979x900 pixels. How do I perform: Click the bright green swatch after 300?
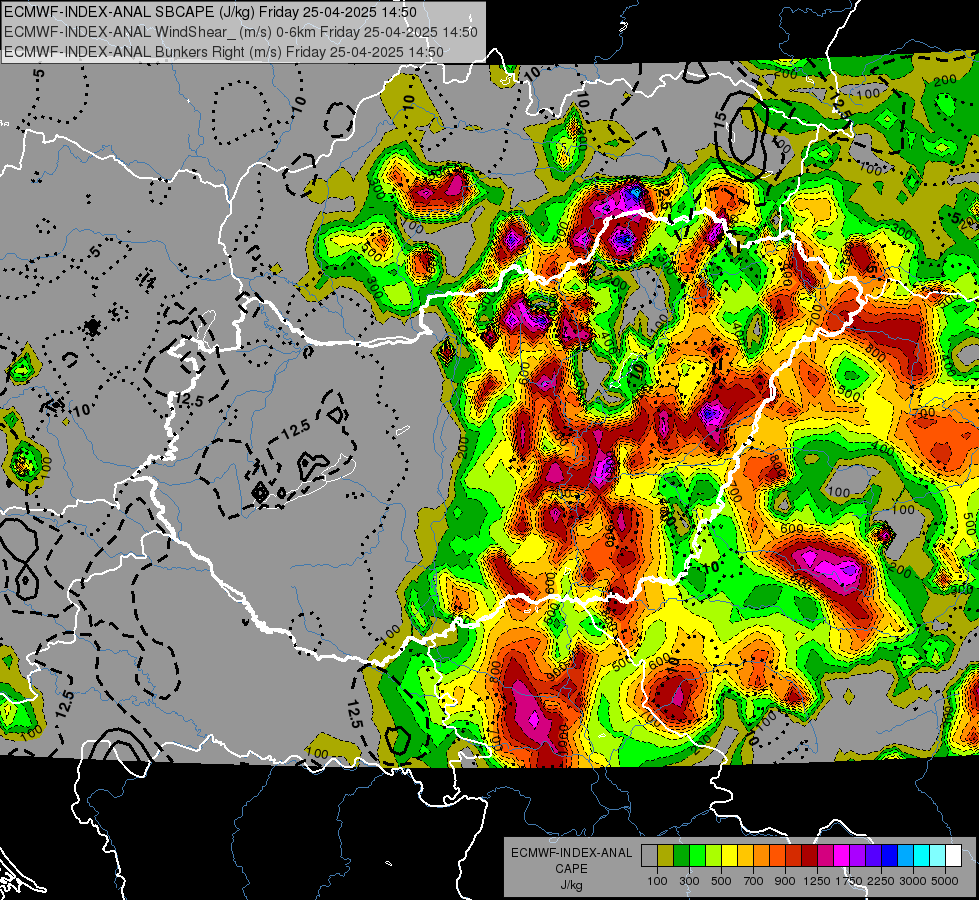tap(697, 855)
